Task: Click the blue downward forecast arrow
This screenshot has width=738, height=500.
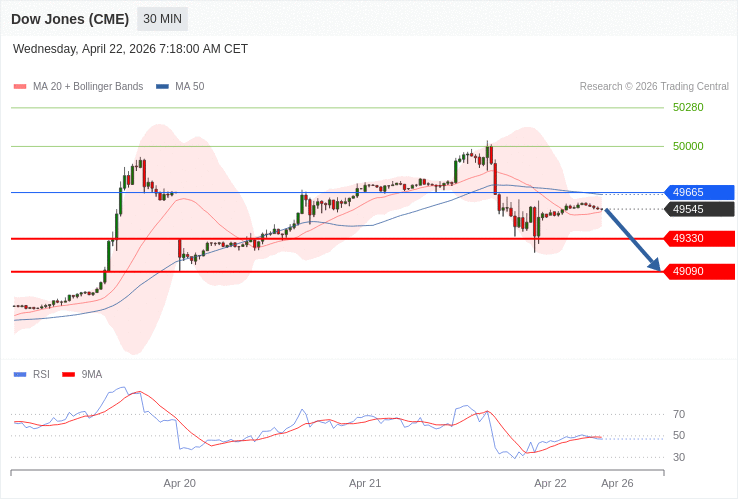Action: 633,240
